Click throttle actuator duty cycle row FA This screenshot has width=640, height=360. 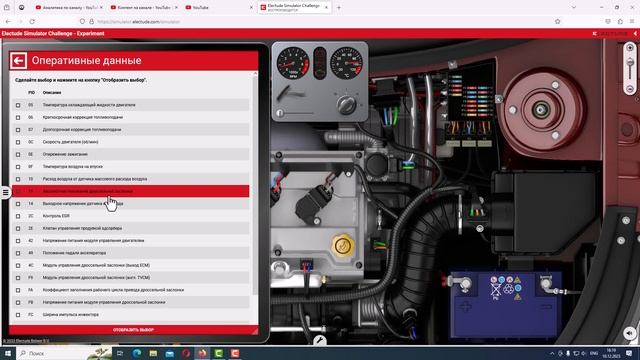[131, 290]
